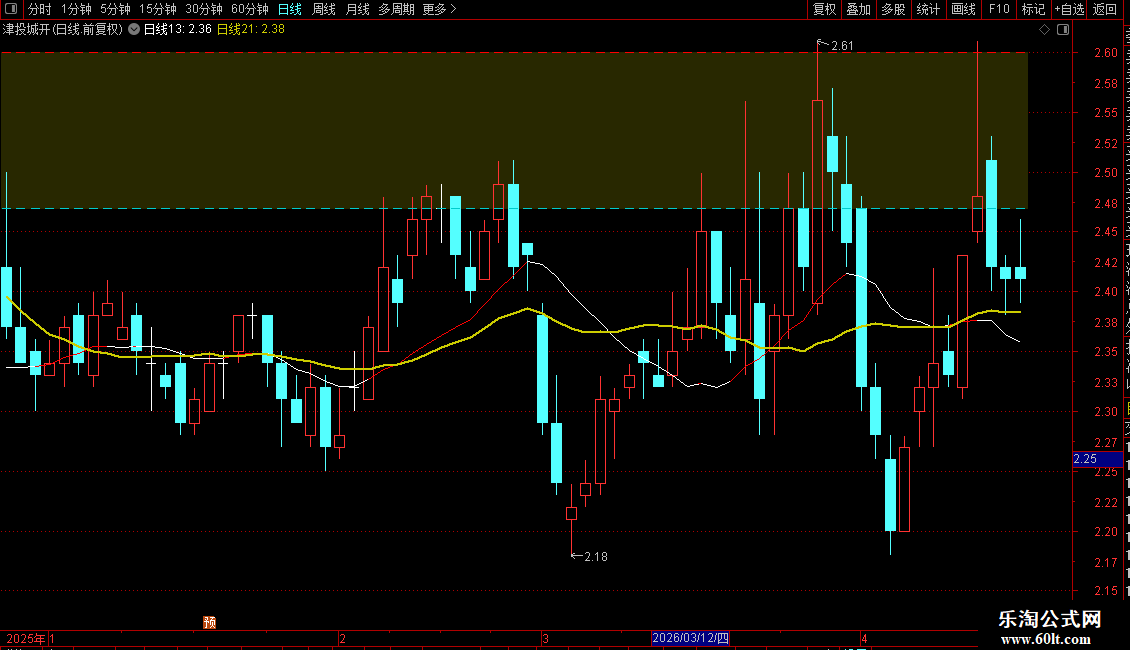The image size is (1130, 650).
Task: Select the 60分钟 period tab
Action: [250, 9]
